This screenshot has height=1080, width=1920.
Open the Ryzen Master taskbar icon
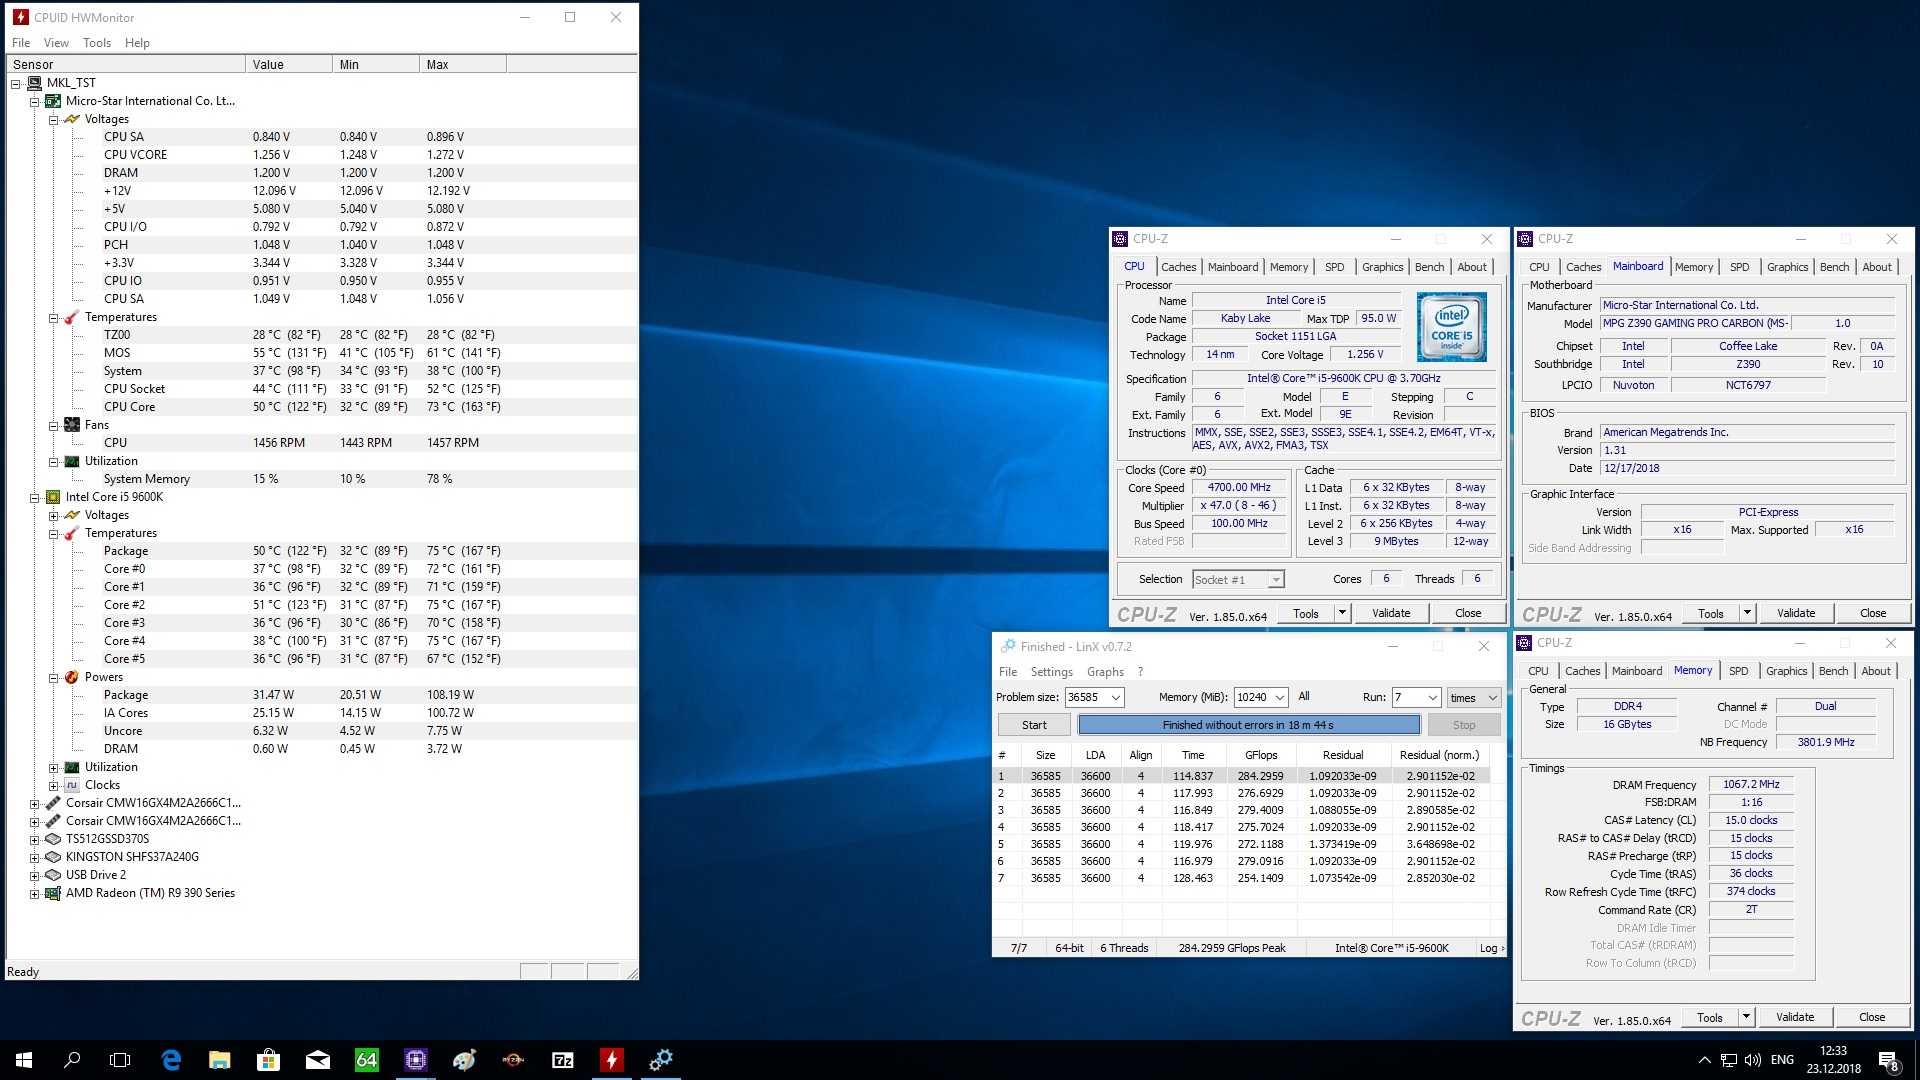513,1060
